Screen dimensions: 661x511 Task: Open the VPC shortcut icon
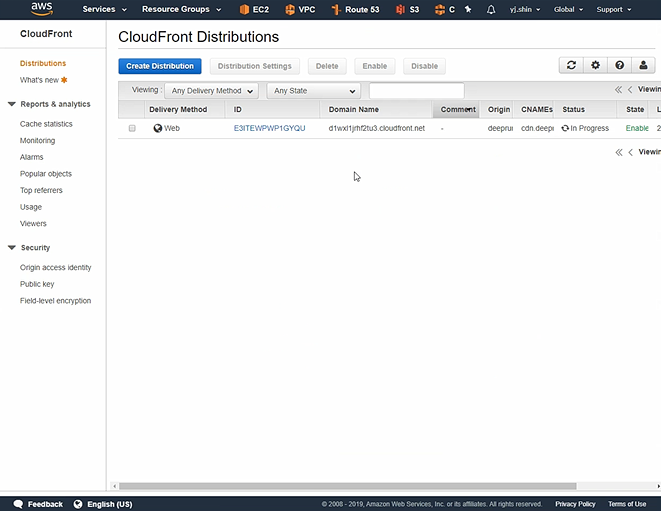tap(290, 9)
